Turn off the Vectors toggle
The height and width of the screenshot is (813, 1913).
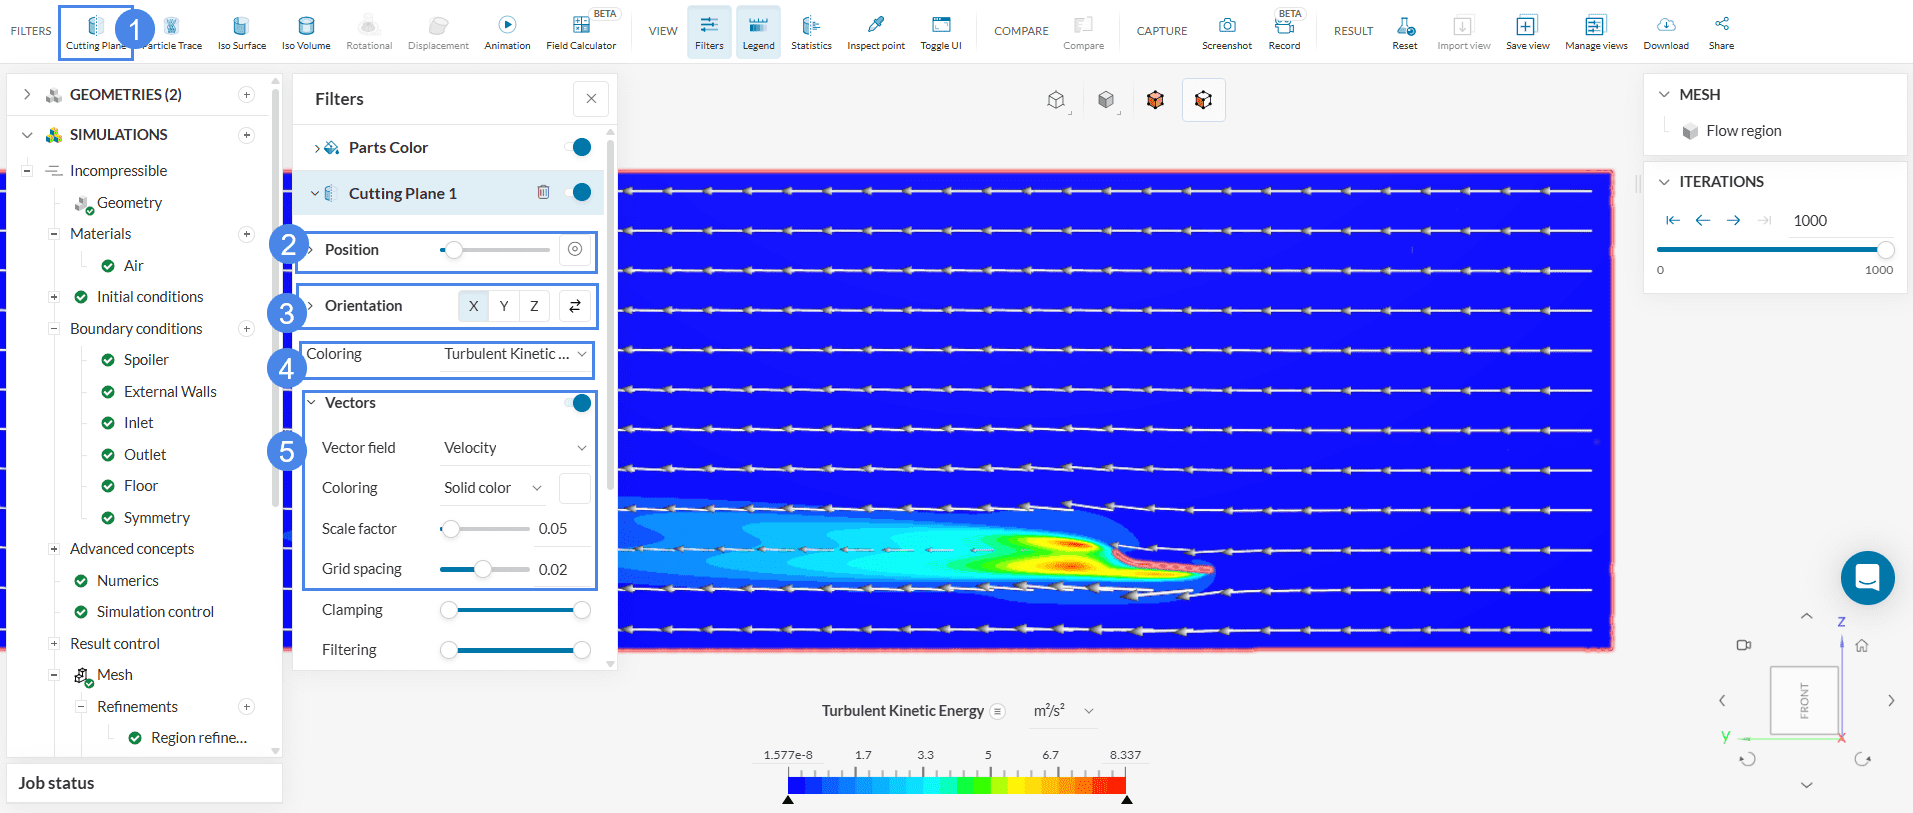(579, 403)
